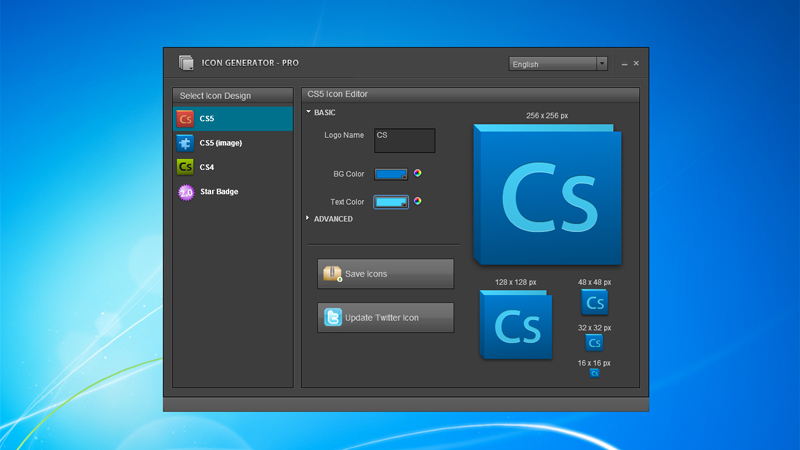Open color wheel next to Text Color
This screenshot has width=800, height=450.
418,201
